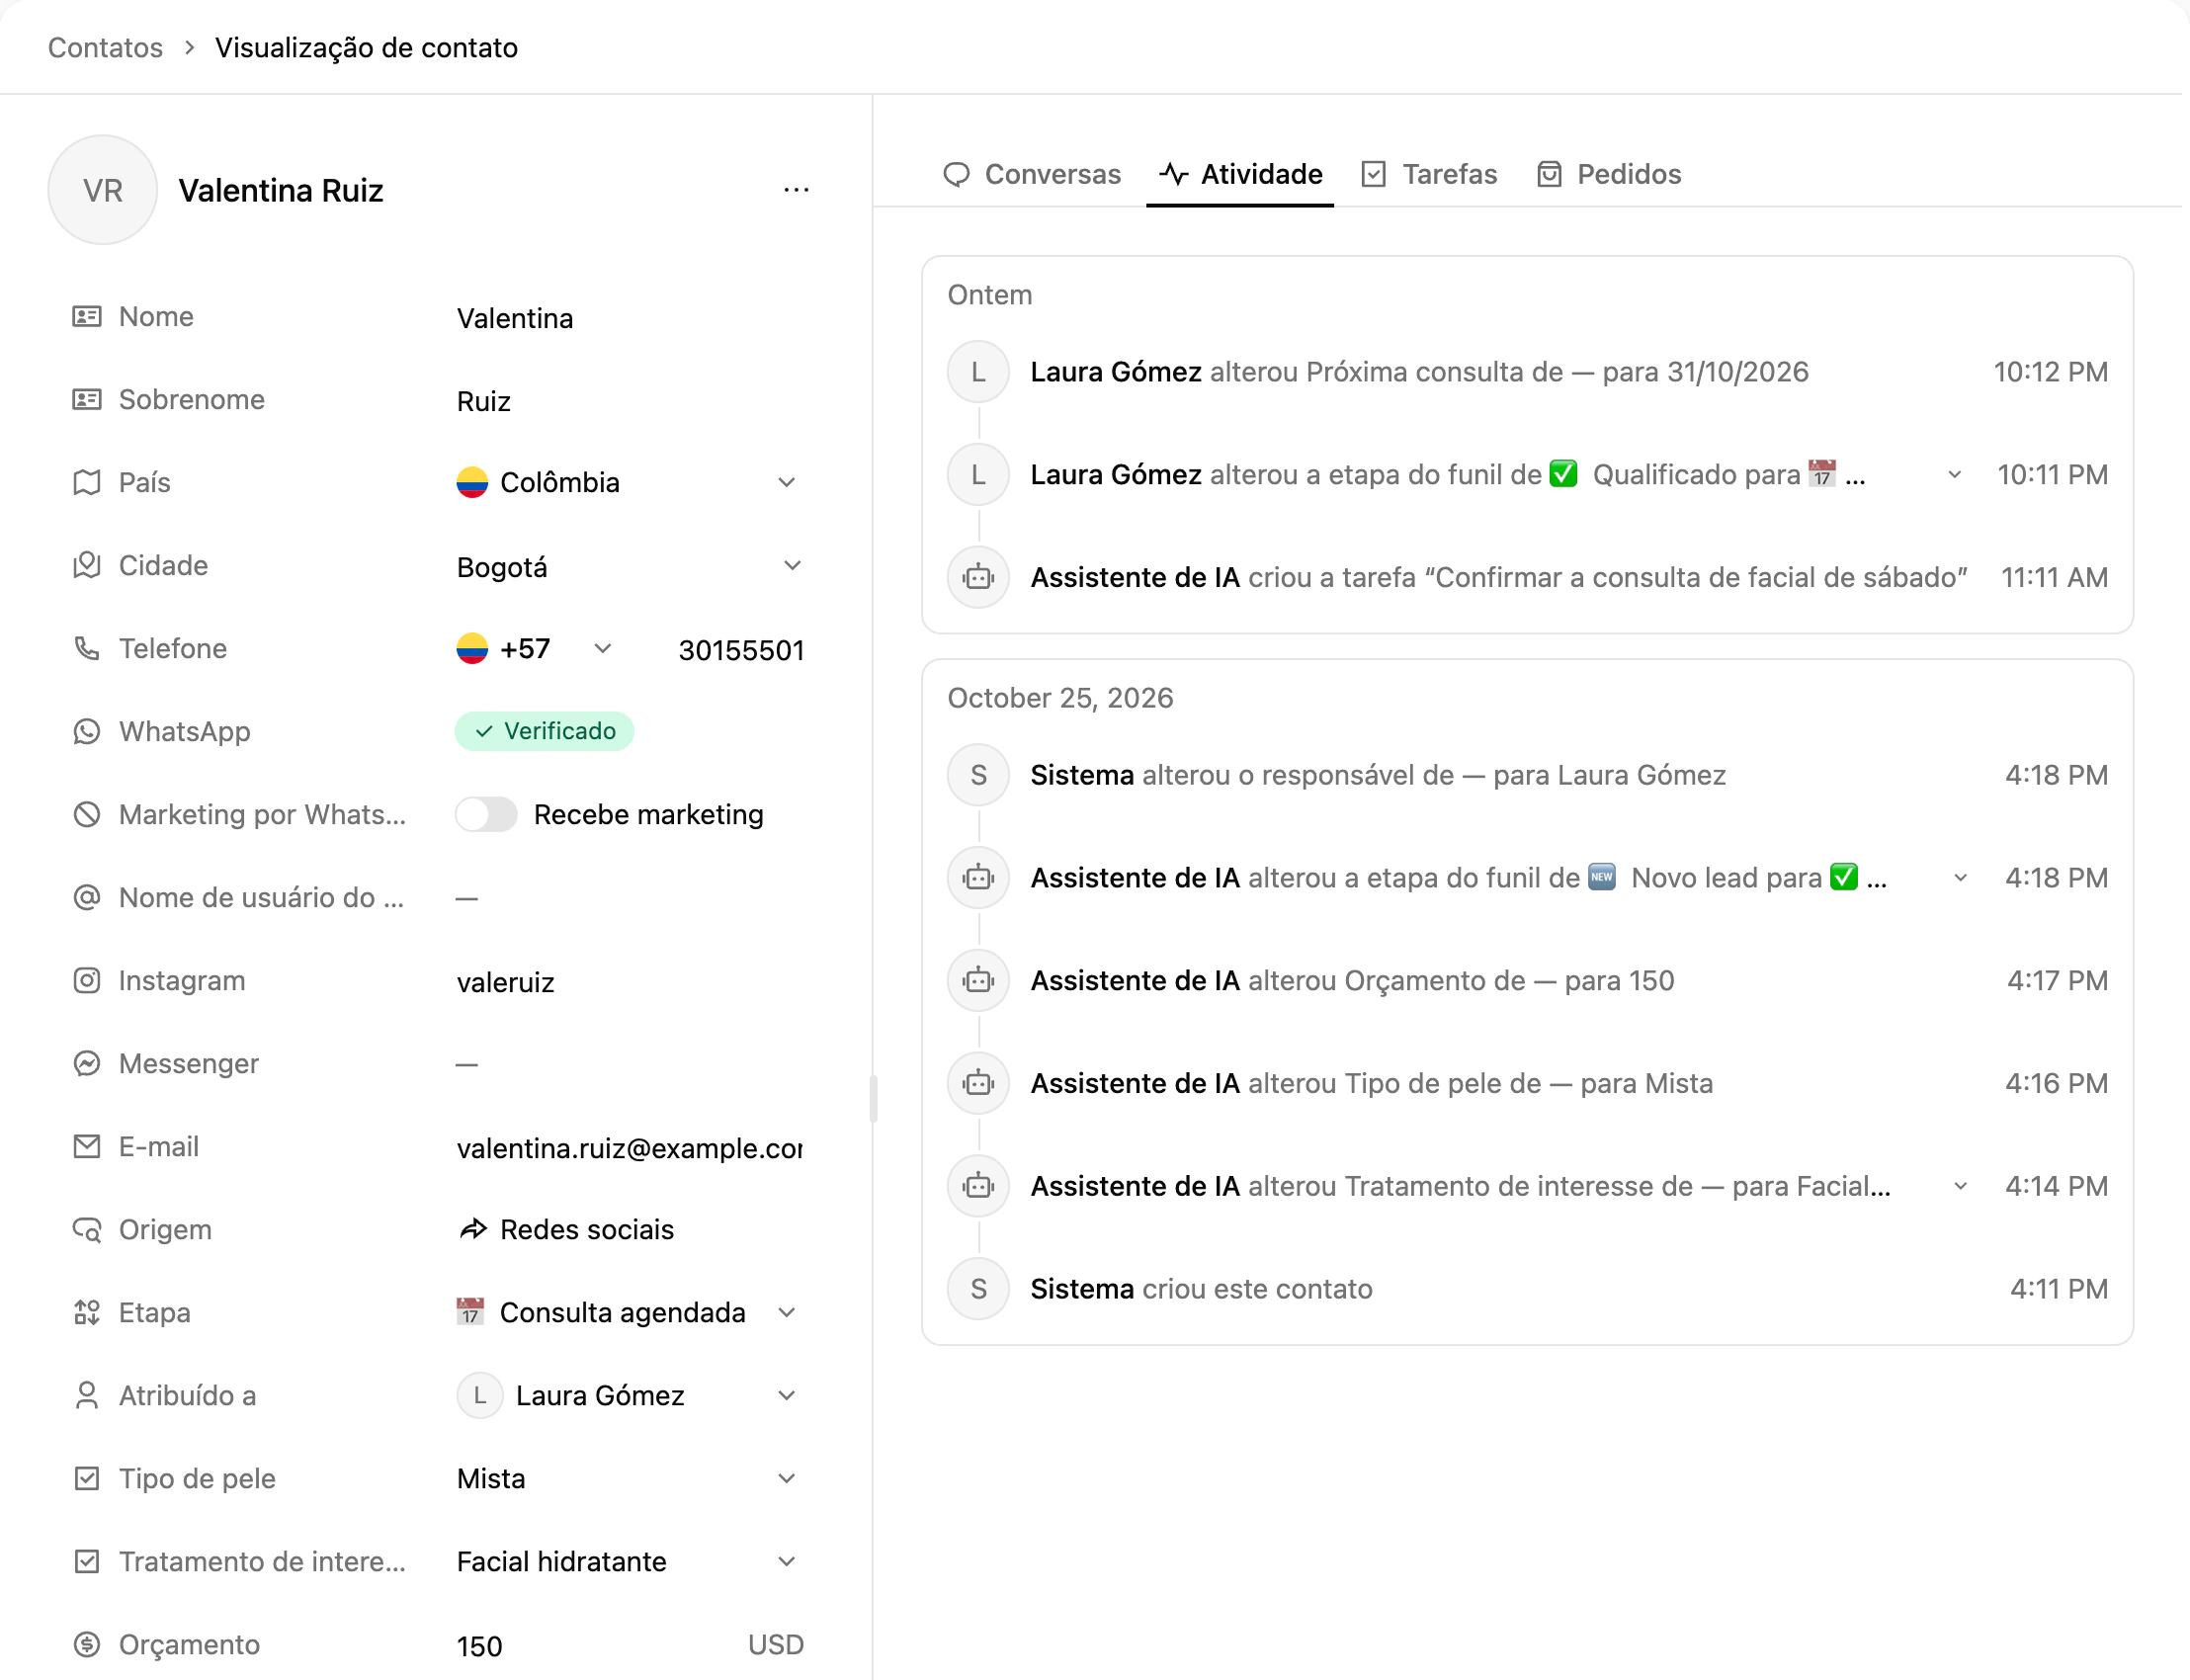Screen dimensions: 2190x1680
Task: Open the Cidade dropdown showing Bogotá
Action: tap(630, 566)
